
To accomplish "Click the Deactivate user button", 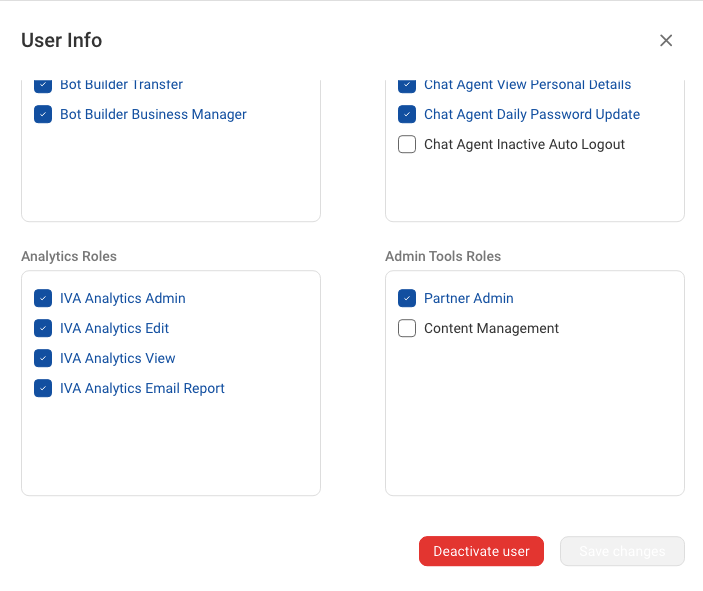I will [x=481, y=551].
